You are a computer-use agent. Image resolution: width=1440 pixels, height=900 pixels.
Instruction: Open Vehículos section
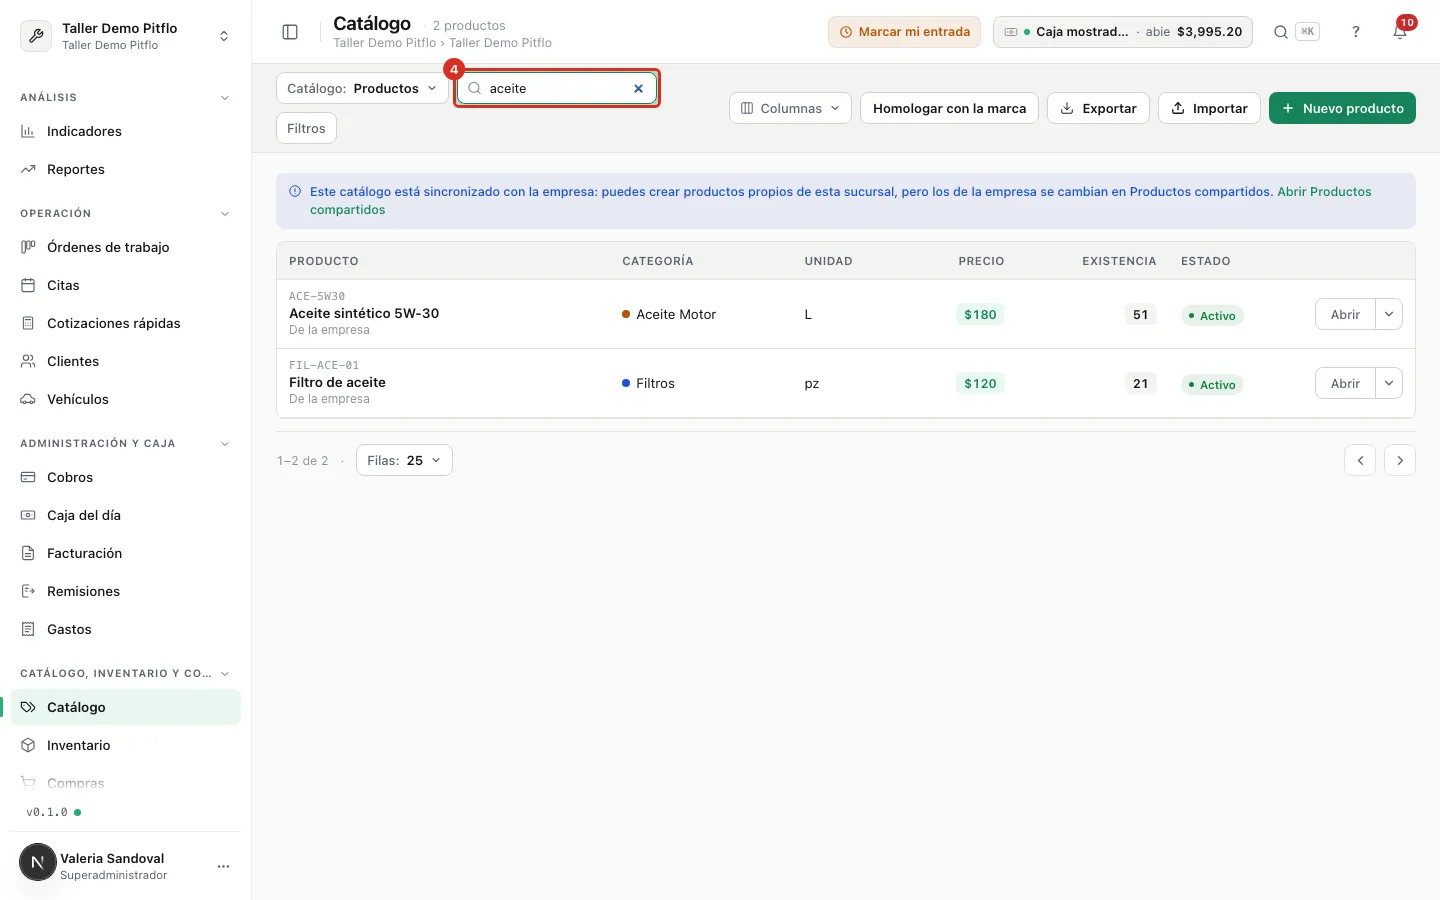click(x=125, y=399)
